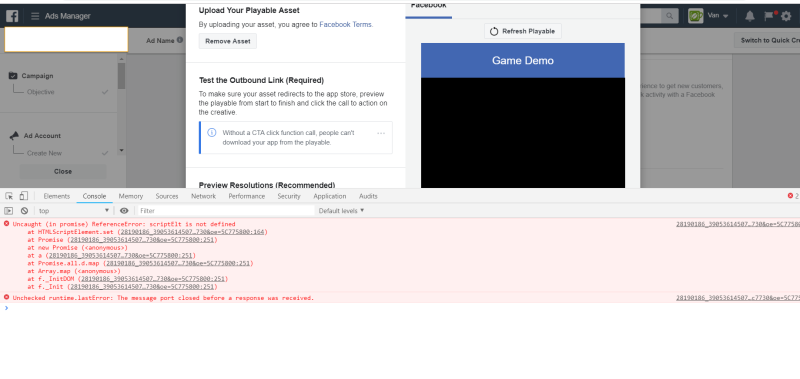
Task: Toggle the live expression eye icon
Action: point(124,211)
